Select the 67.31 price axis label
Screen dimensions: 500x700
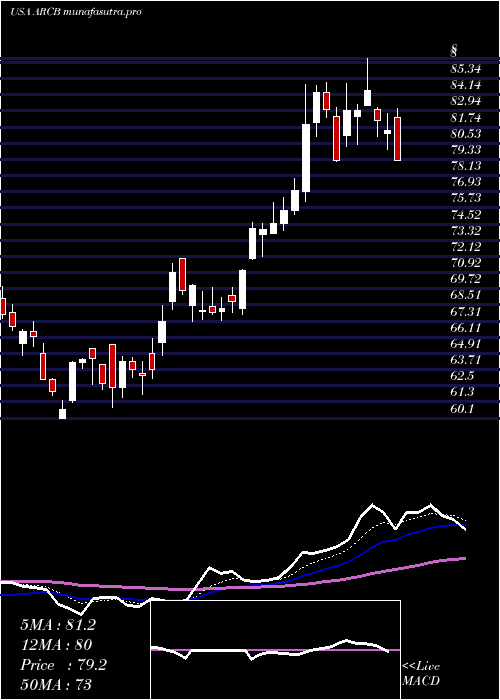pyautogui.click(x=466, y=312)
